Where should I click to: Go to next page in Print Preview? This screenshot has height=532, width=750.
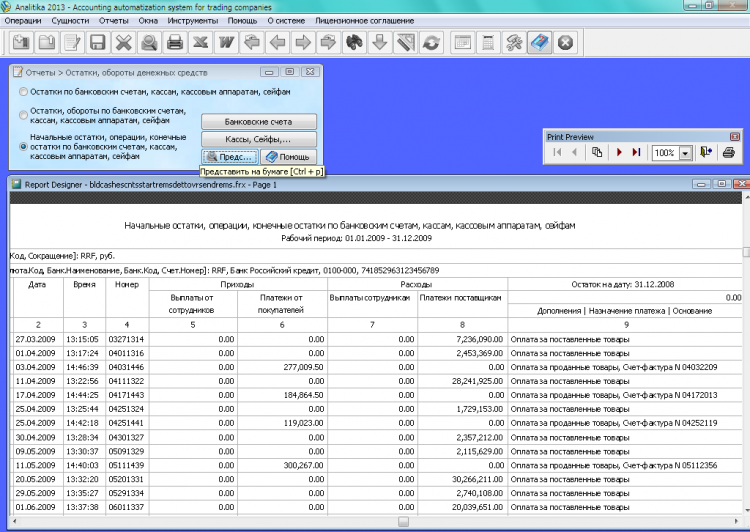[x=619, y=153]
